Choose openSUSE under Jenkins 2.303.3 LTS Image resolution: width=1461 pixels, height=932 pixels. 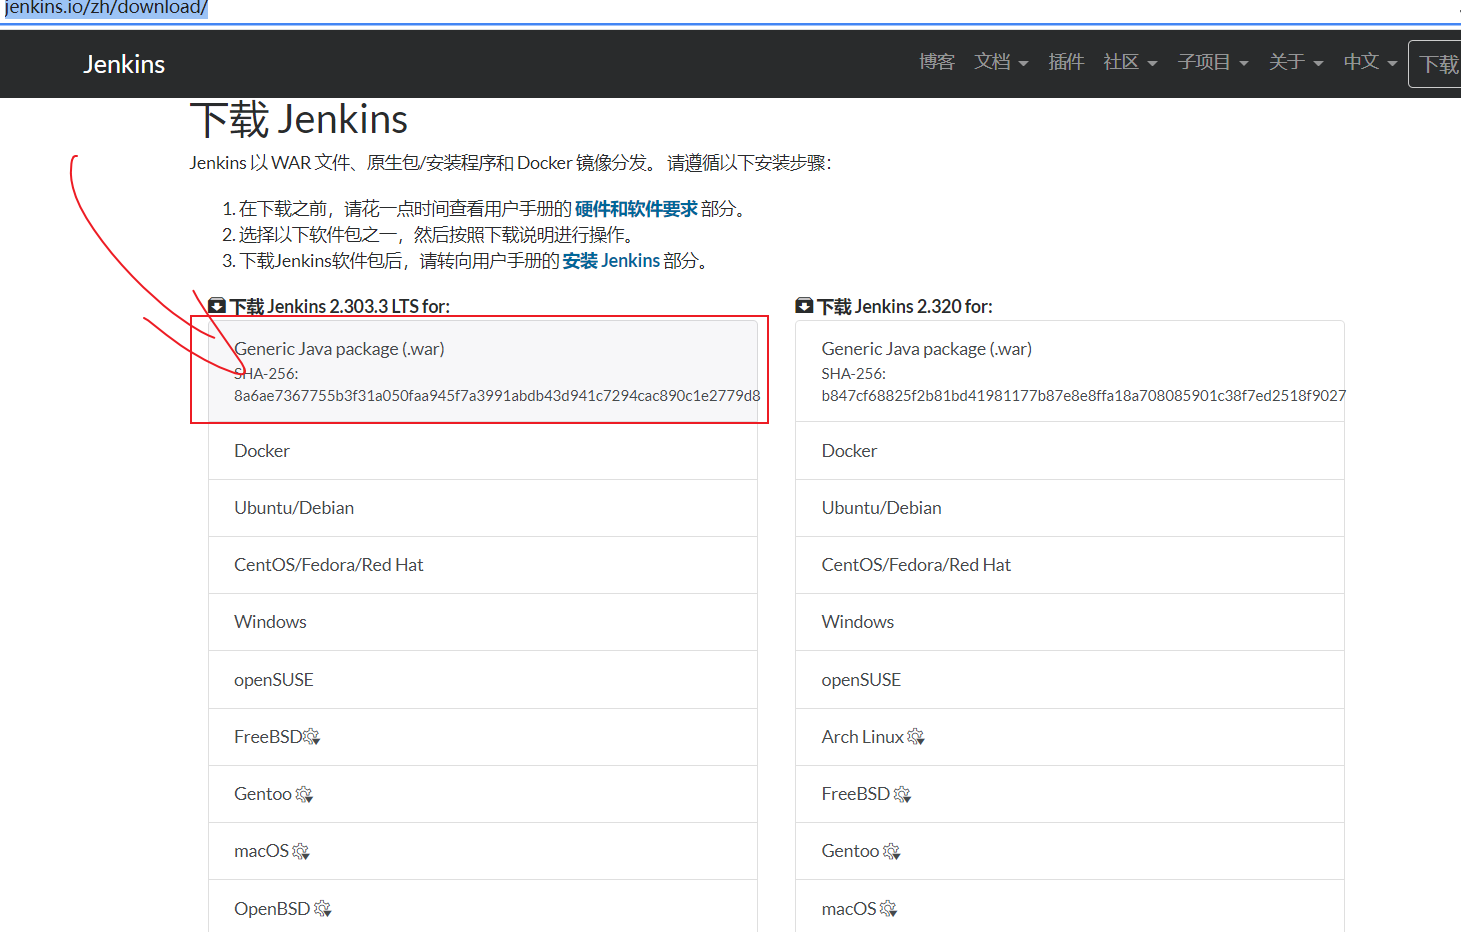tap(483, 680)
